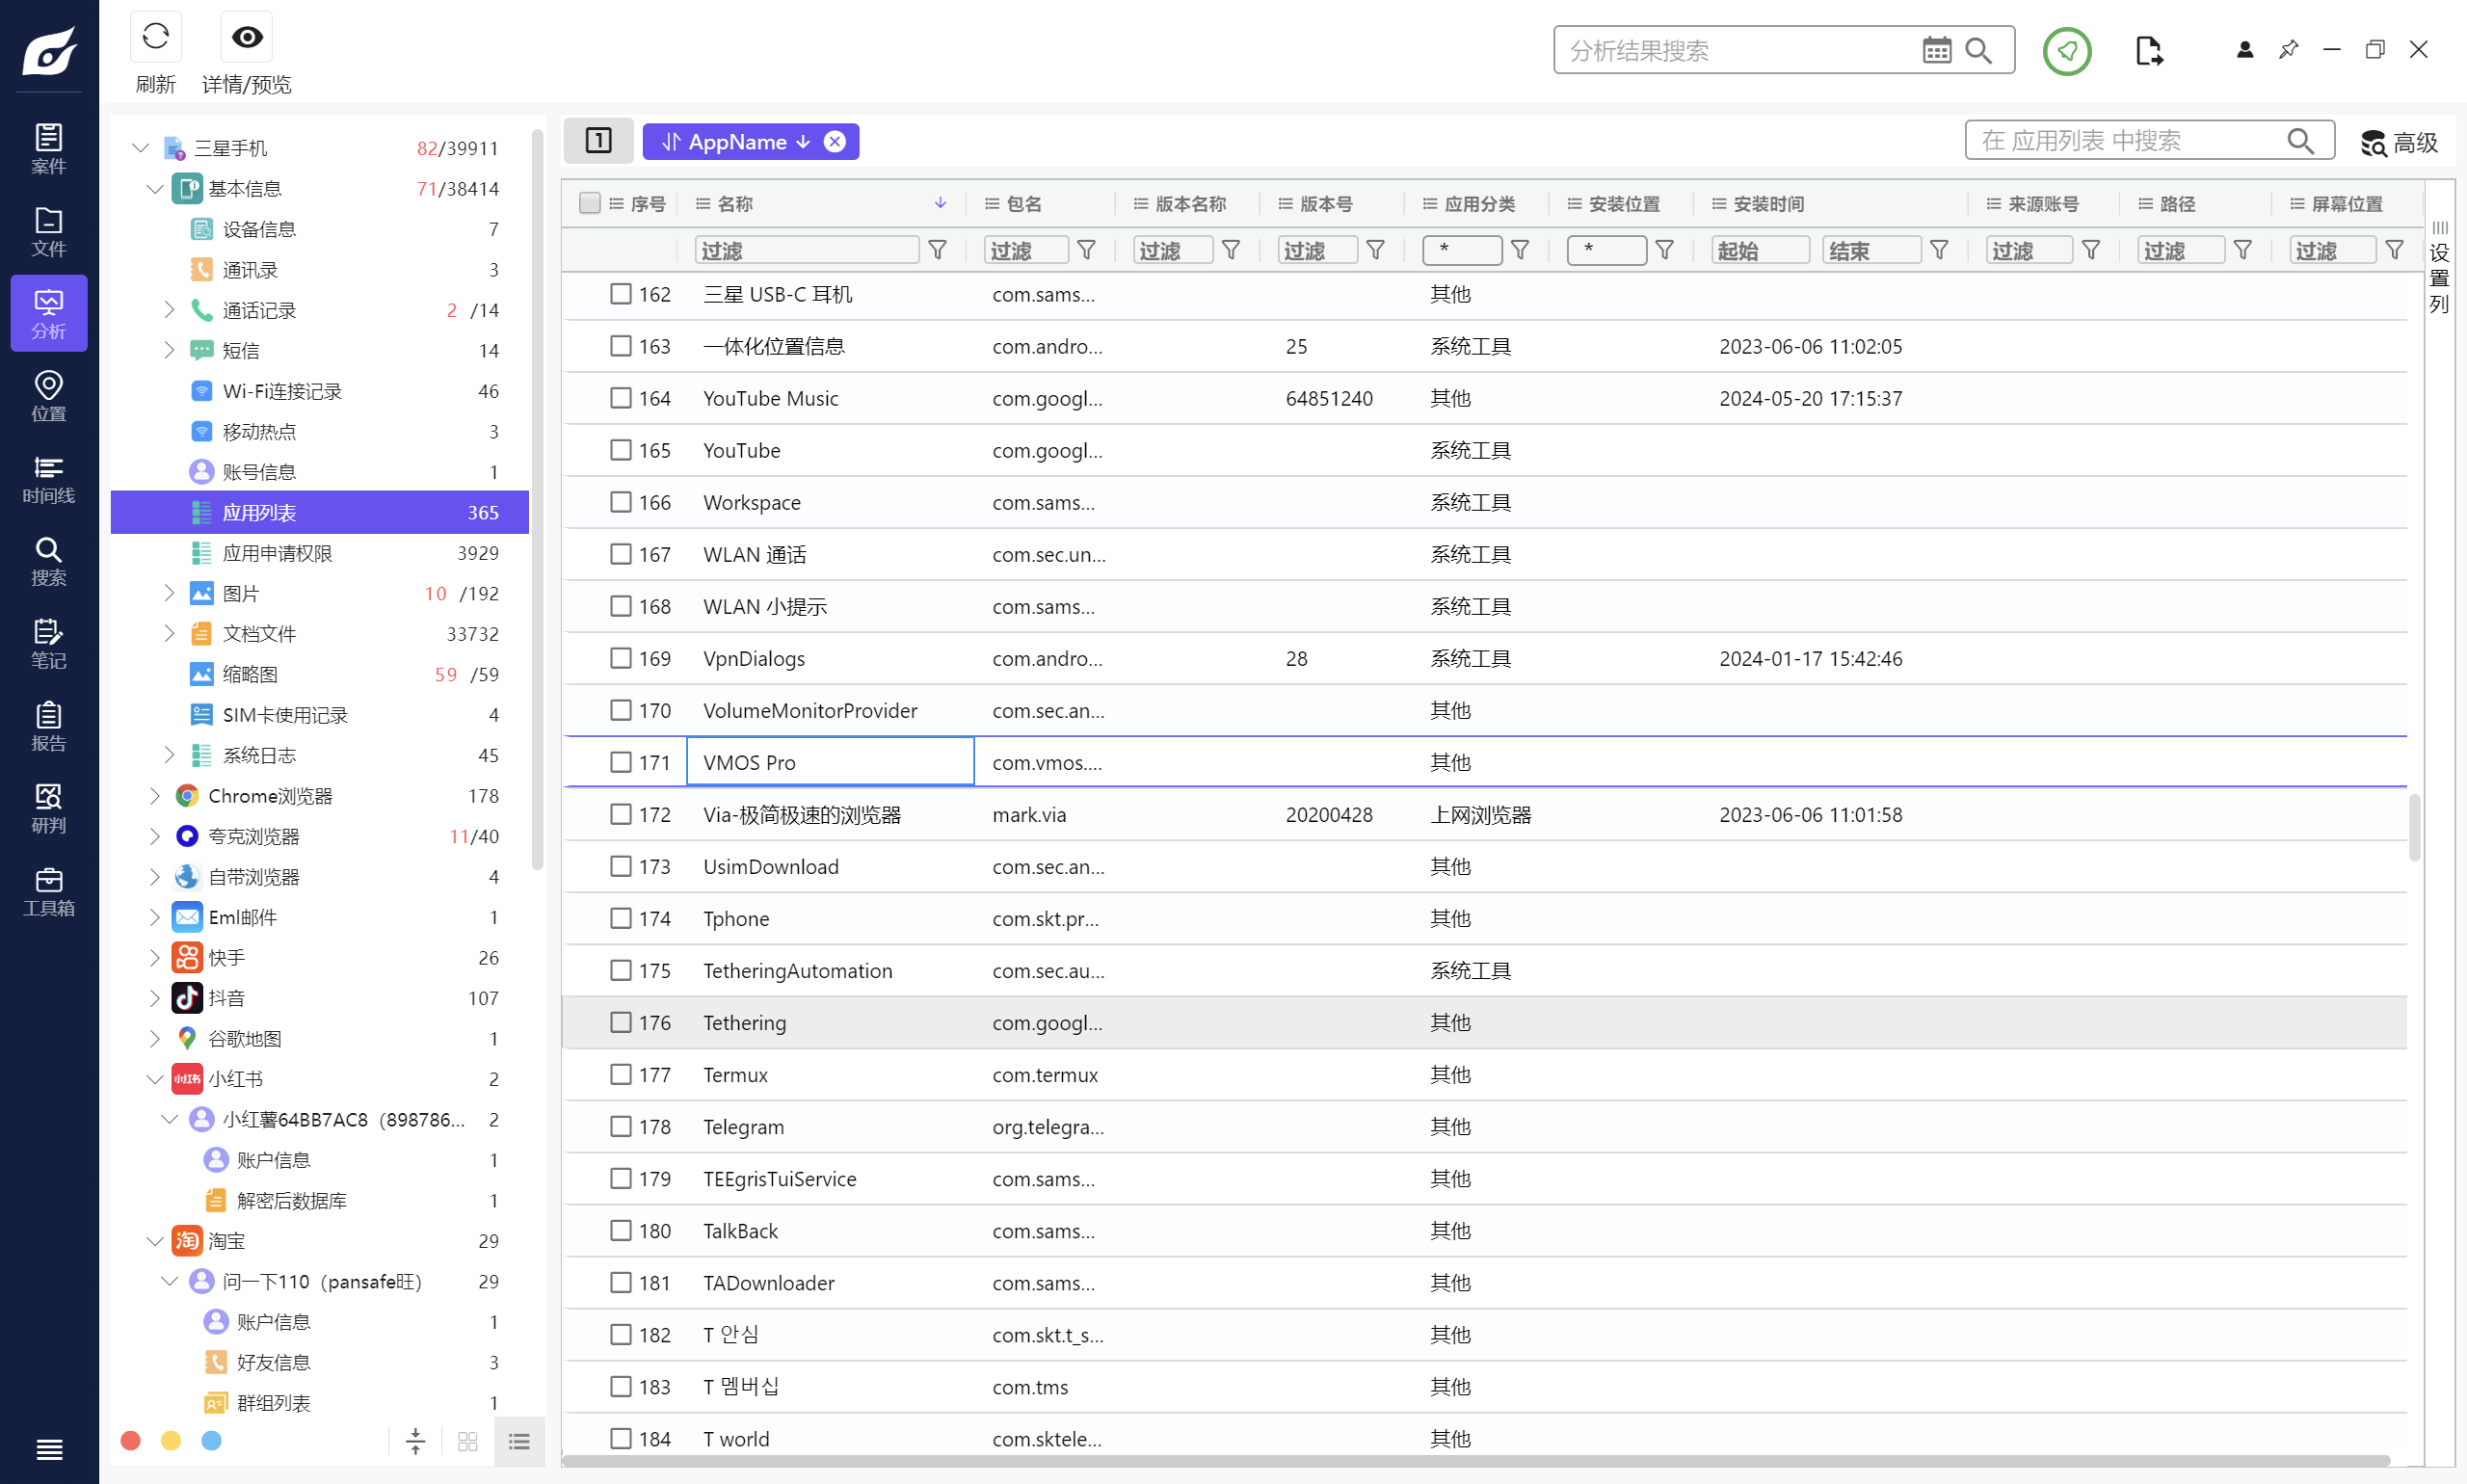This screenshot has height=1484, width=2467.
Task: Click the hamburger menu at sidebar bottom
Action: pos(49,1449)
